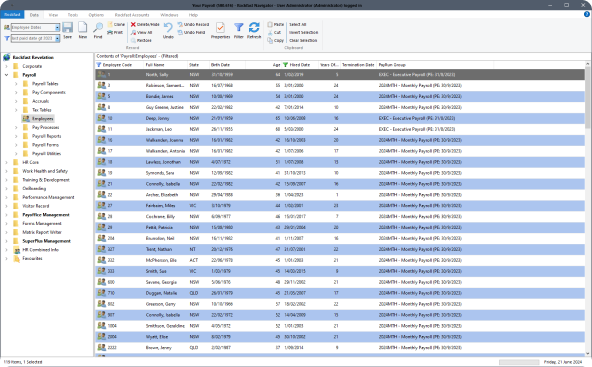Click the Copy icon
Screen dimensions: 592x367
(x=270, y=40)
